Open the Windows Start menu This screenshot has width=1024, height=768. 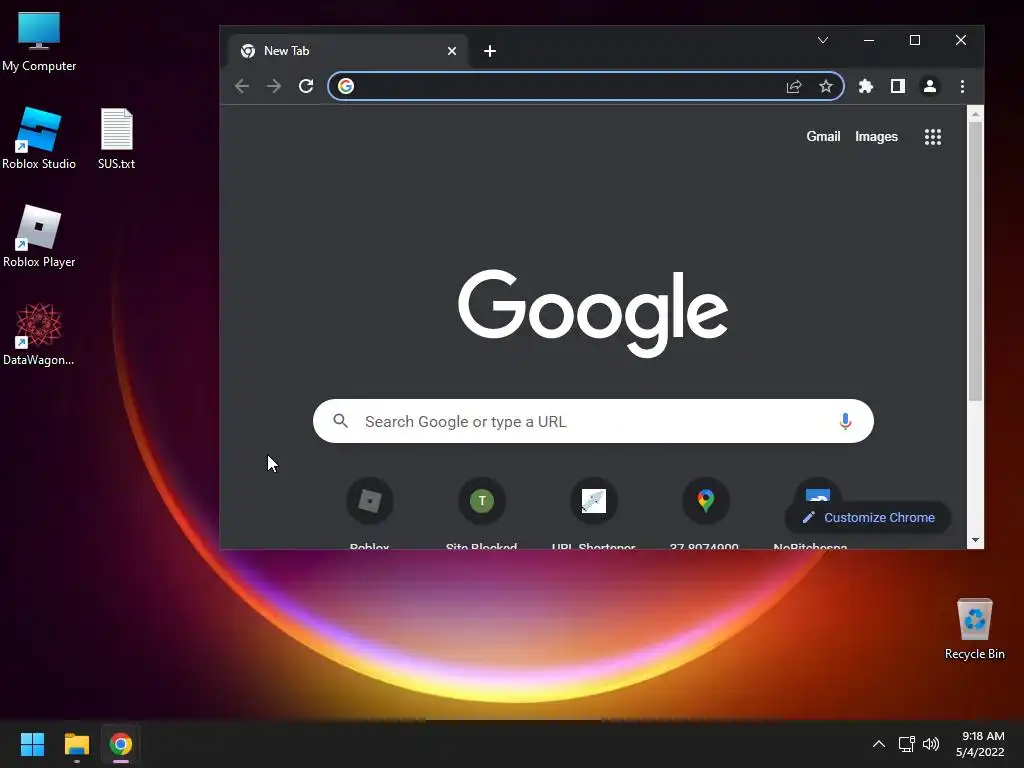point(32,744)
